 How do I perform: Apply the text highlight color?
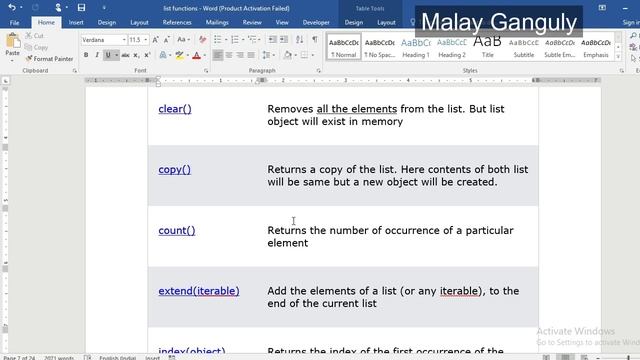tap(179, 55)
